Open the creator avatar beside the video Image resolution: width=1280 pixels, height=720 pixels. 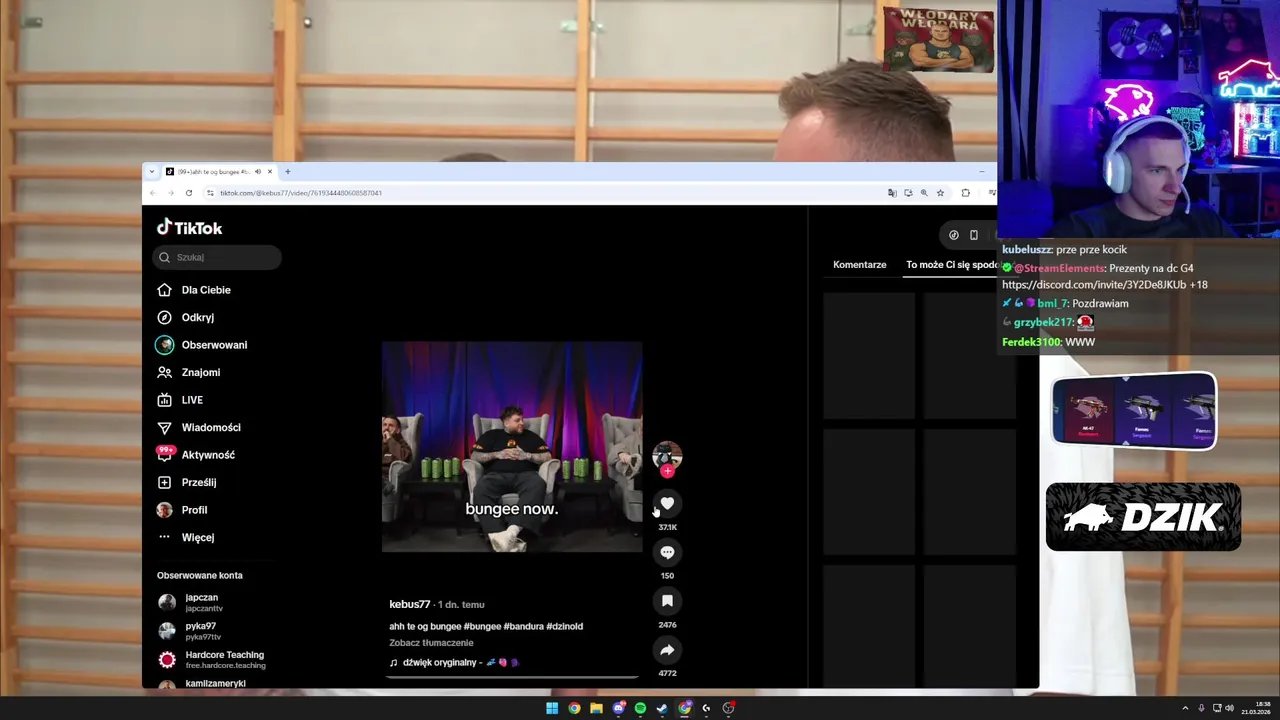[x=667, y=456]
